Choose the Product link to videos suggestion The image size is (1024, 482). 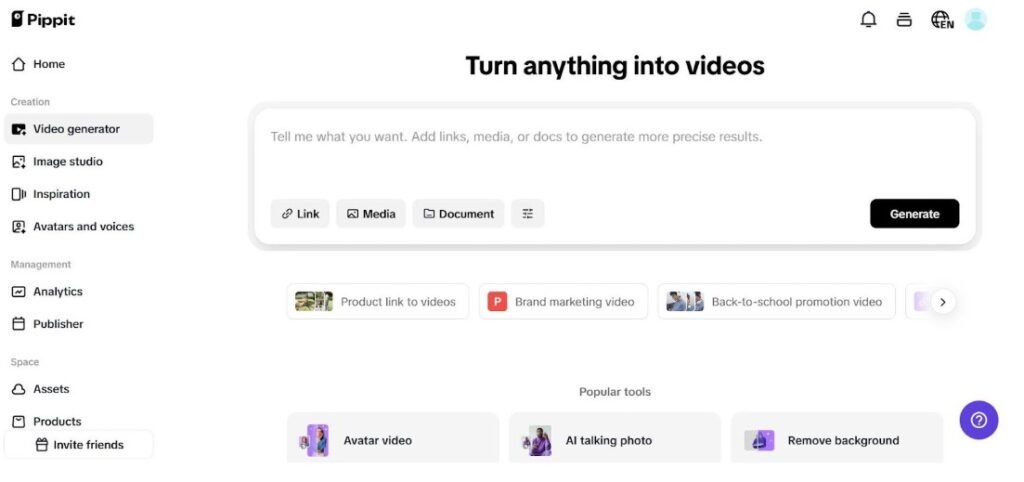pyautogui.click(x=378, y=302)
